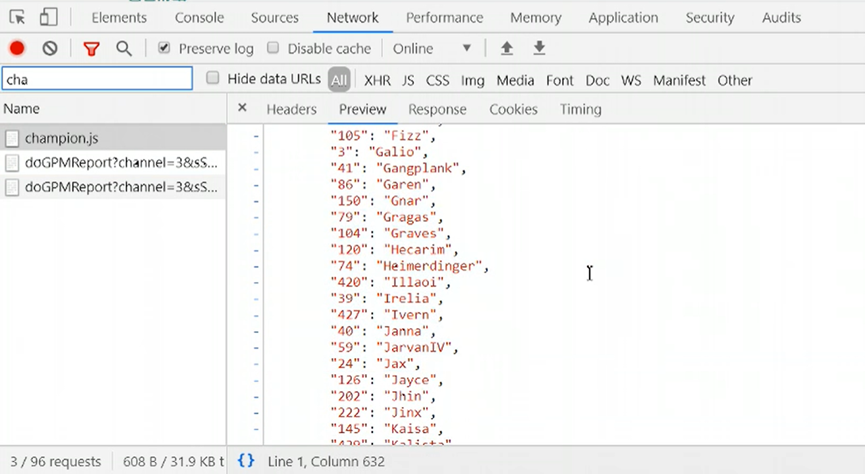
Task: Toggle the red filter funnel icon
Action: coord(91,48)
